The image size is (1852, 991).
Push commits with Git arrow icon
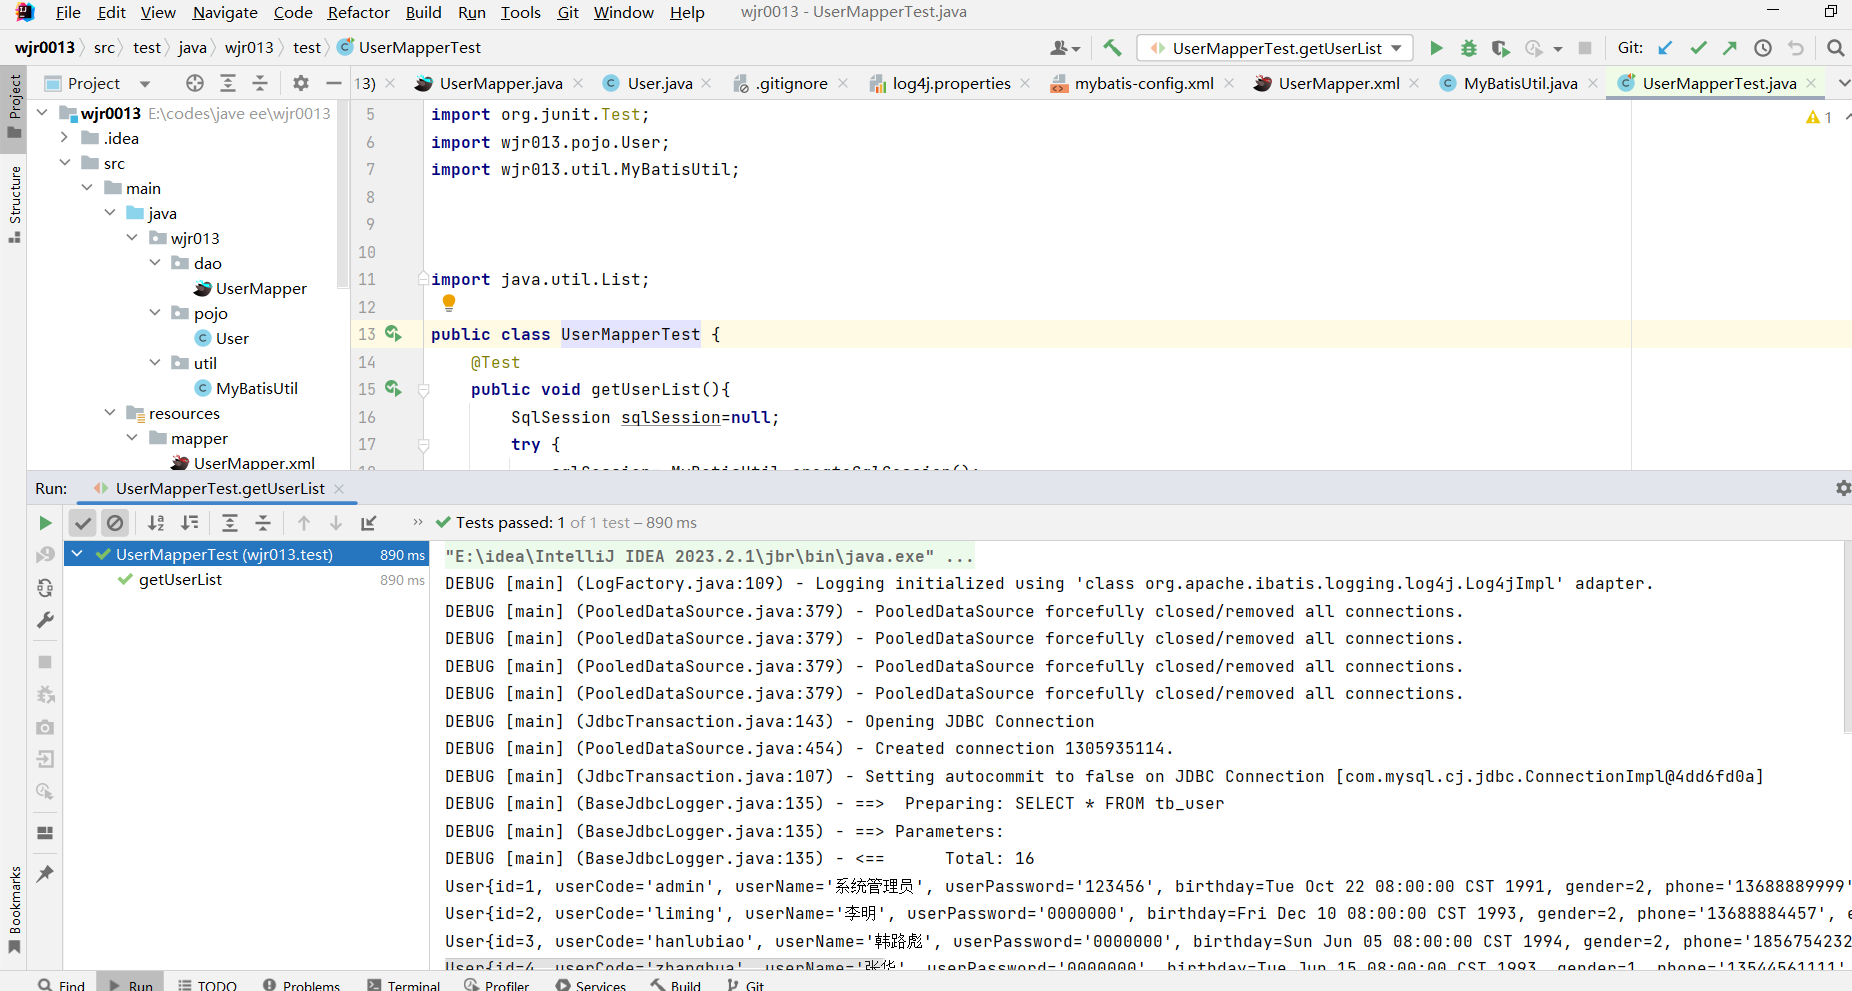coord(1730,48)
